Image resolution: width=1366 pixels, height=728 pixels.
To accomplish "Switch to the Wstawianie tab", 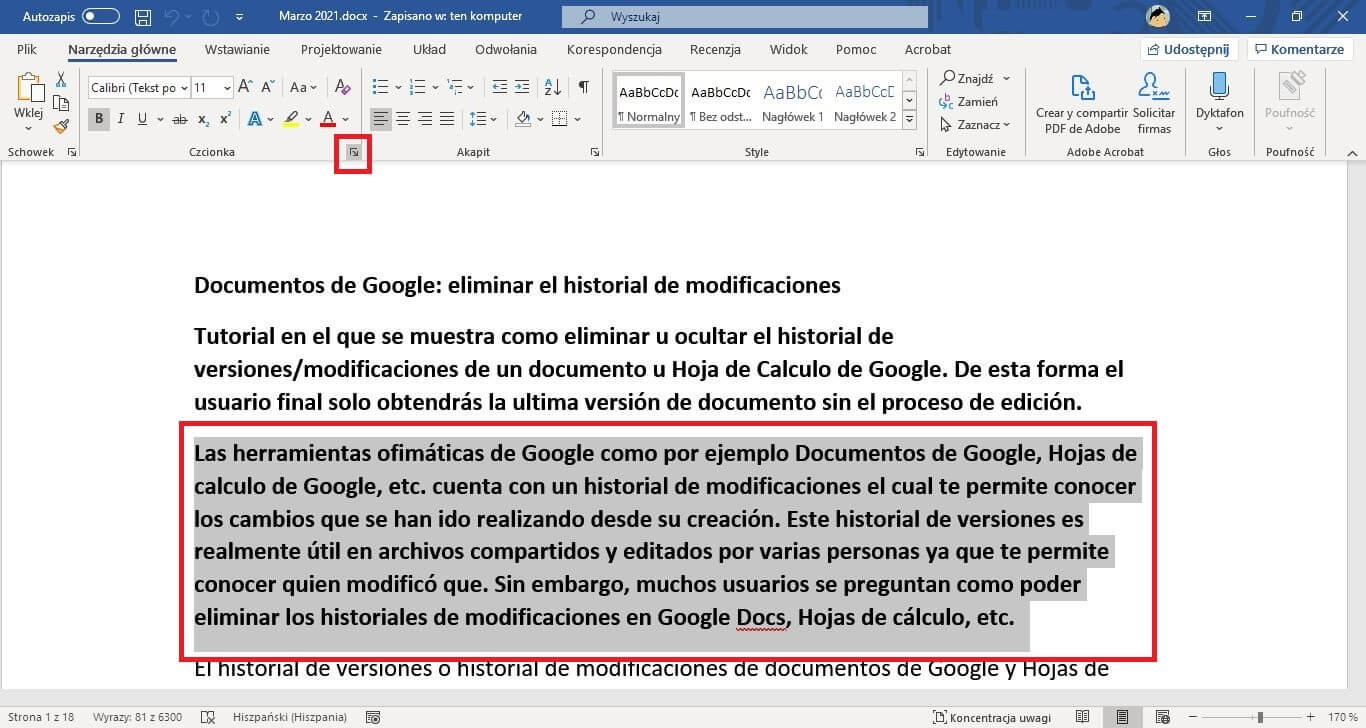I will pos(237,49).
